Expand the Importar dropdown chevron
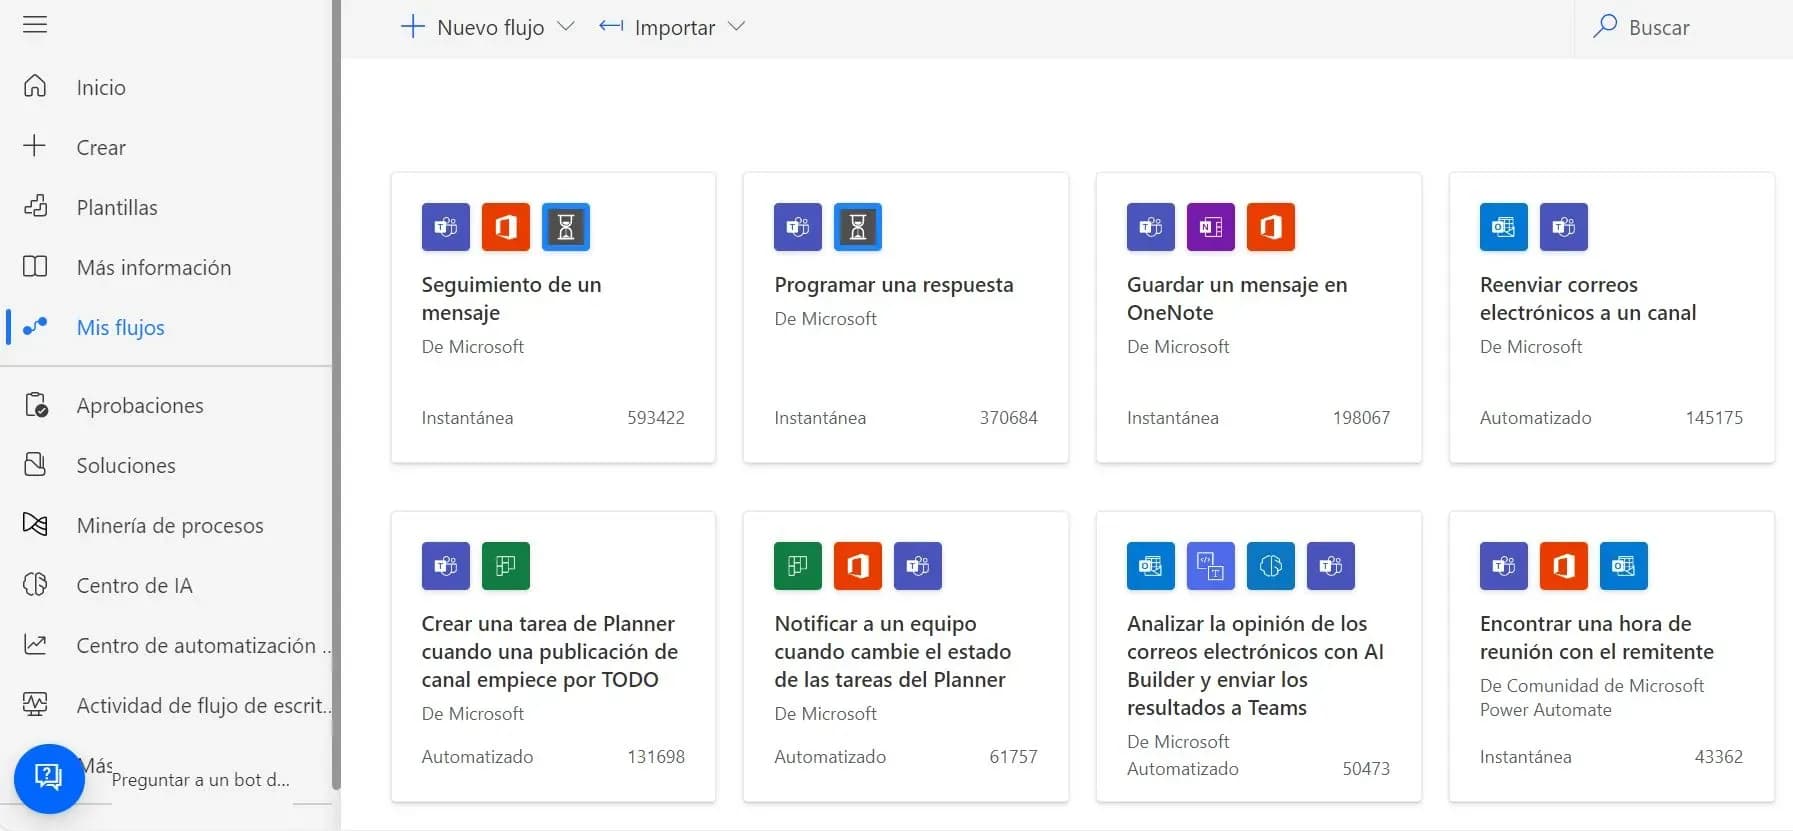1793x831 pixels. point(737,26)
